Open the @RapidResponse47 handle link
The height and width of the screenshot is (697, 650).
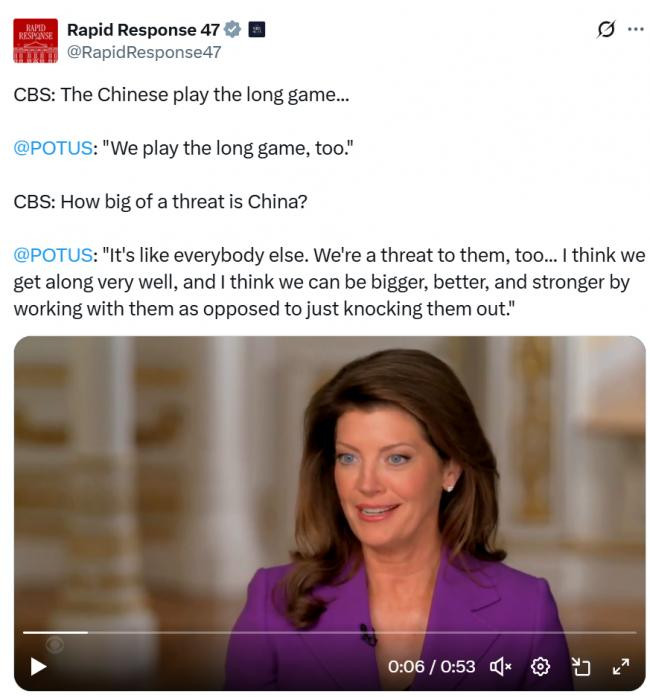point(144,52)
